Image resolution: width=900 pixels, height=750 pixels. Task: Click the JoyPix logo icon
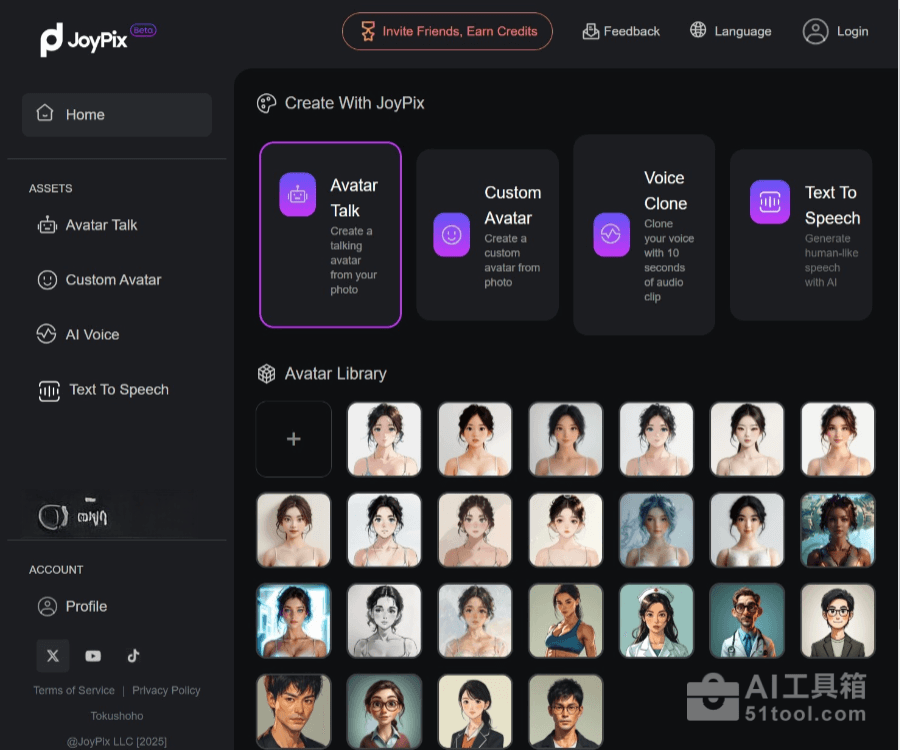coord(52,39)
